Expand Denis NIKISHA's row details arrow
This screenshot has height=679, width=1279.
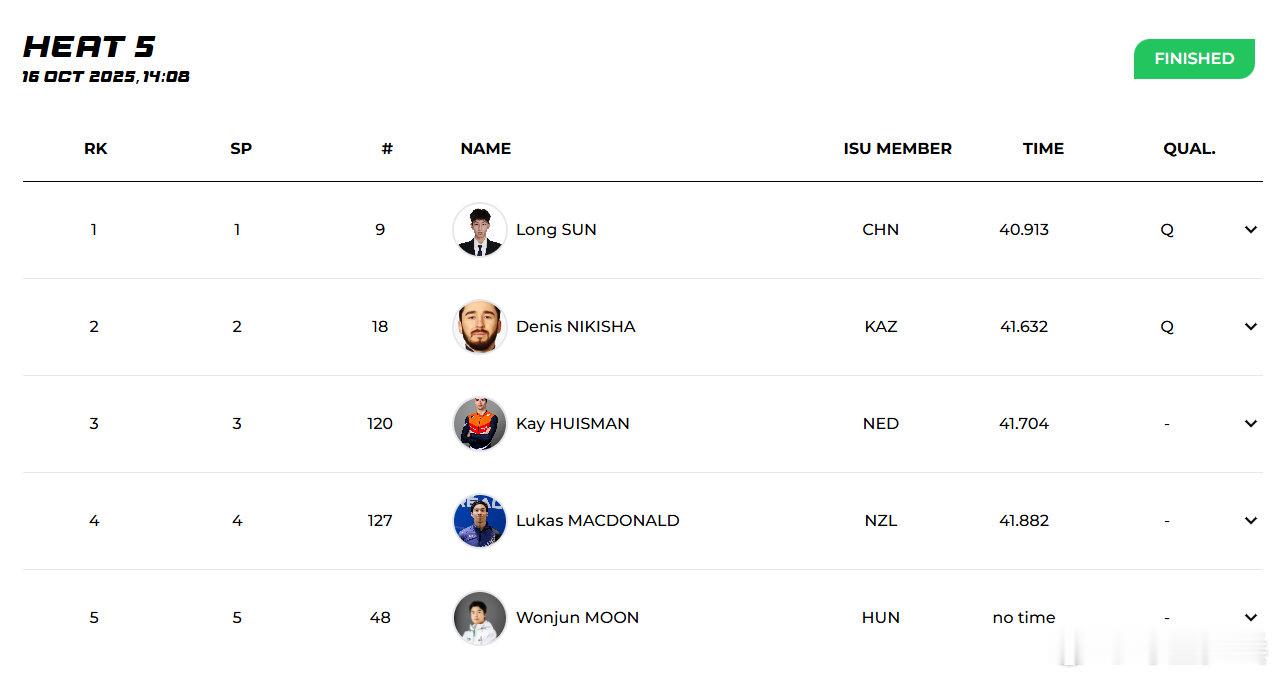tap(1250, 327)
